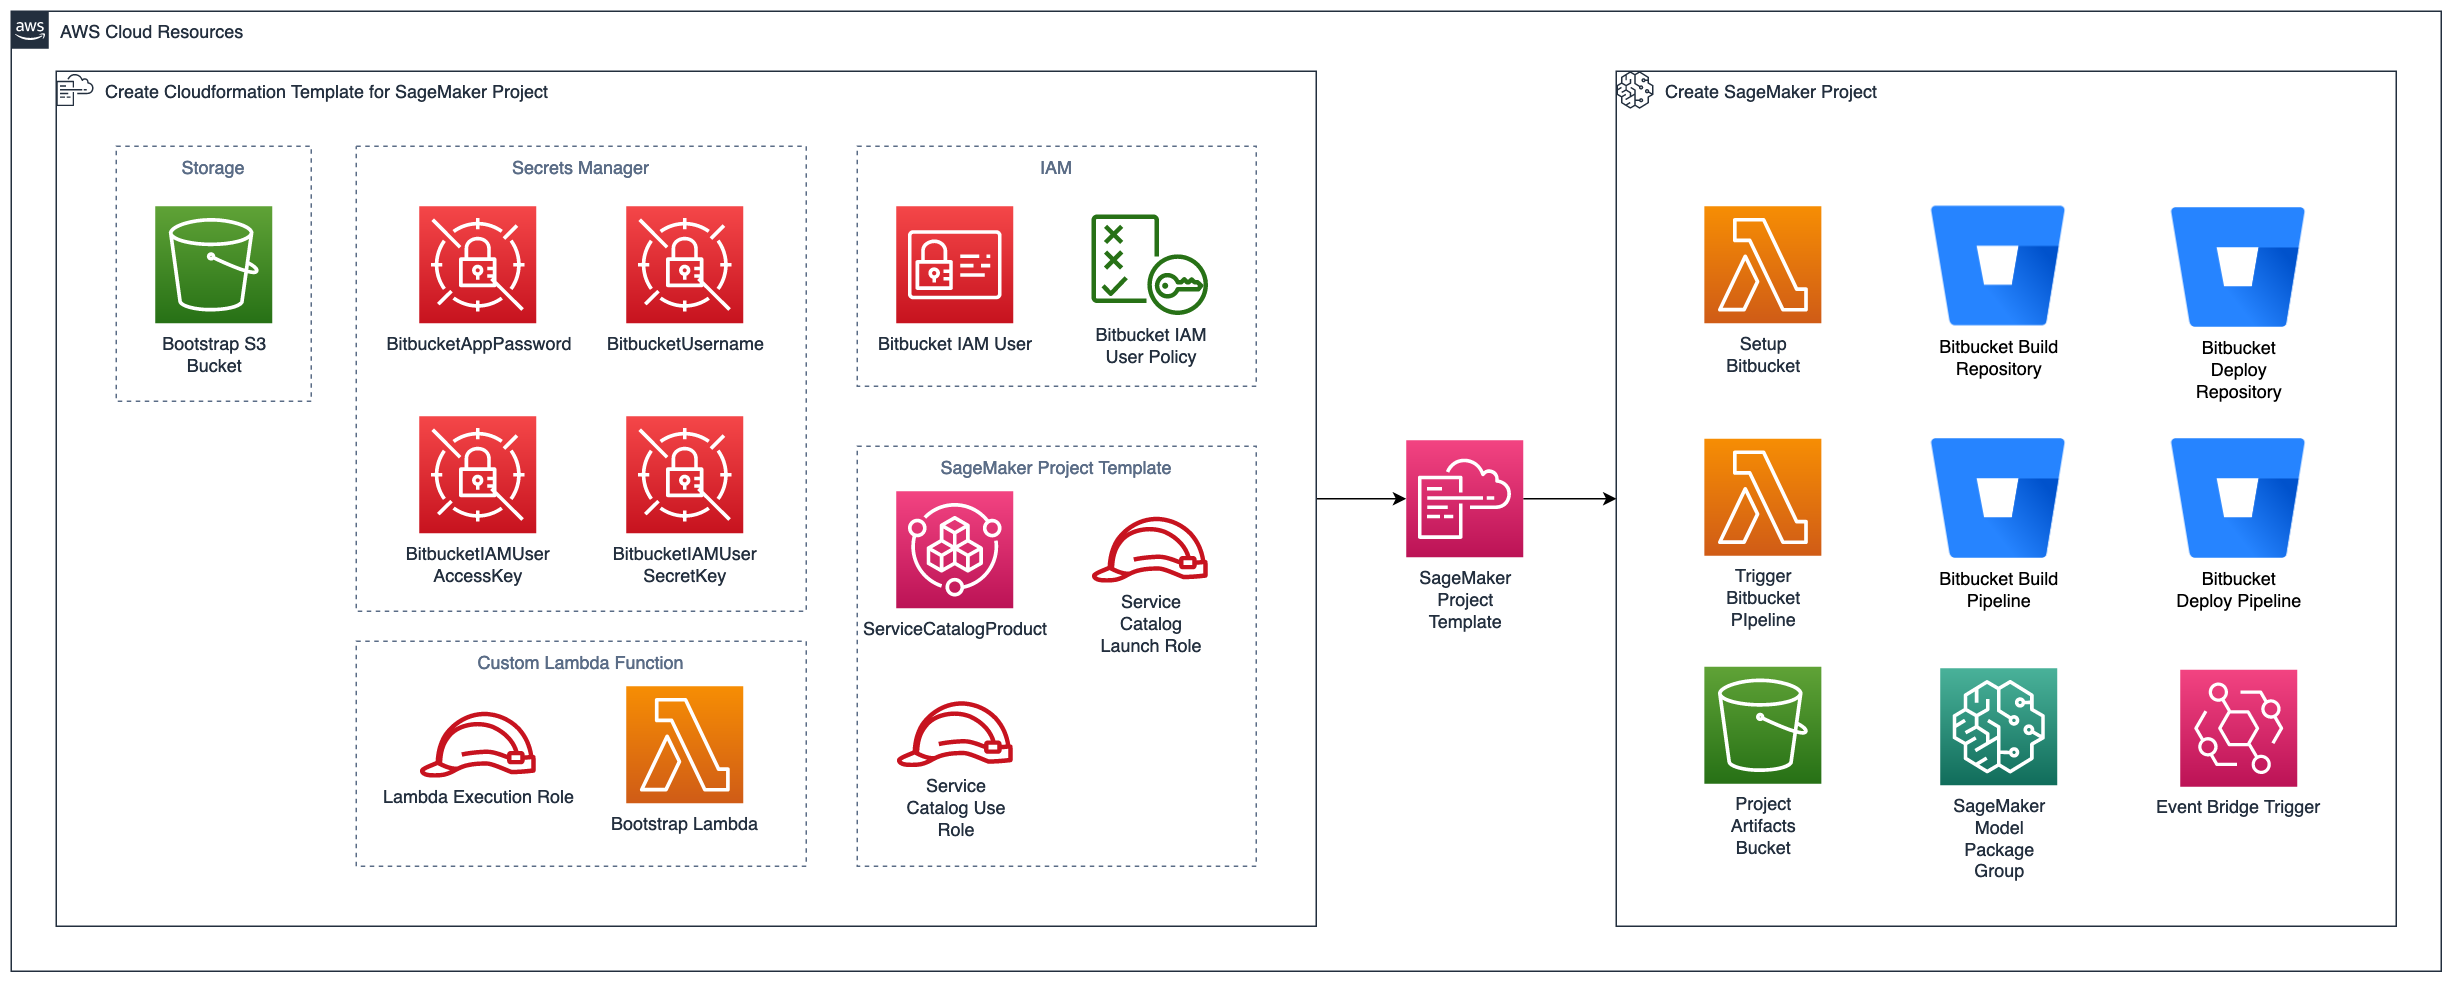Click the Bitbucket Build Repository icon

tap(1998, 266)
